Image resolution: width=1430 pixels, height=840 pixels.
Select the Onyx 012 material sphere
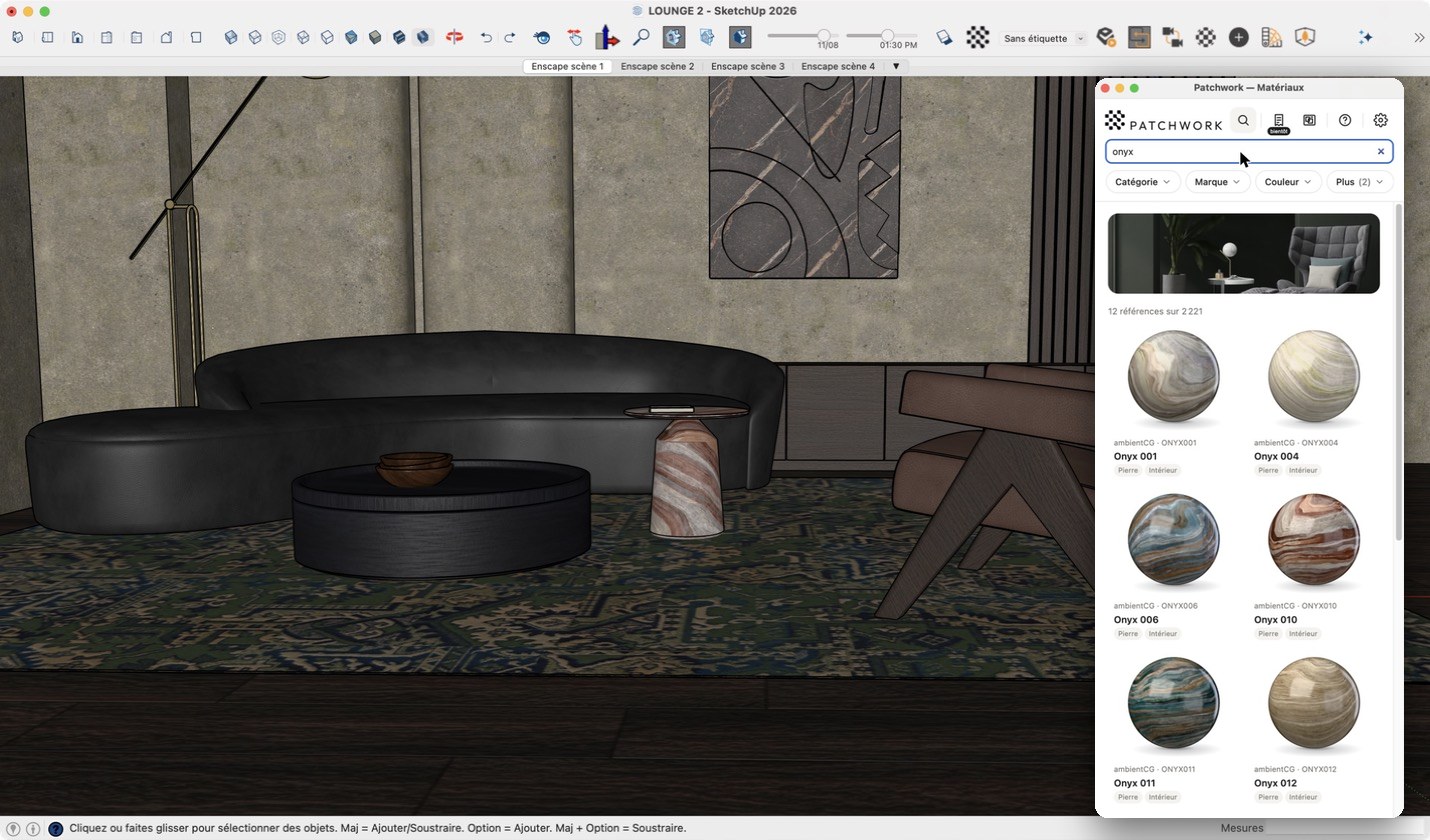(1314, 704)
